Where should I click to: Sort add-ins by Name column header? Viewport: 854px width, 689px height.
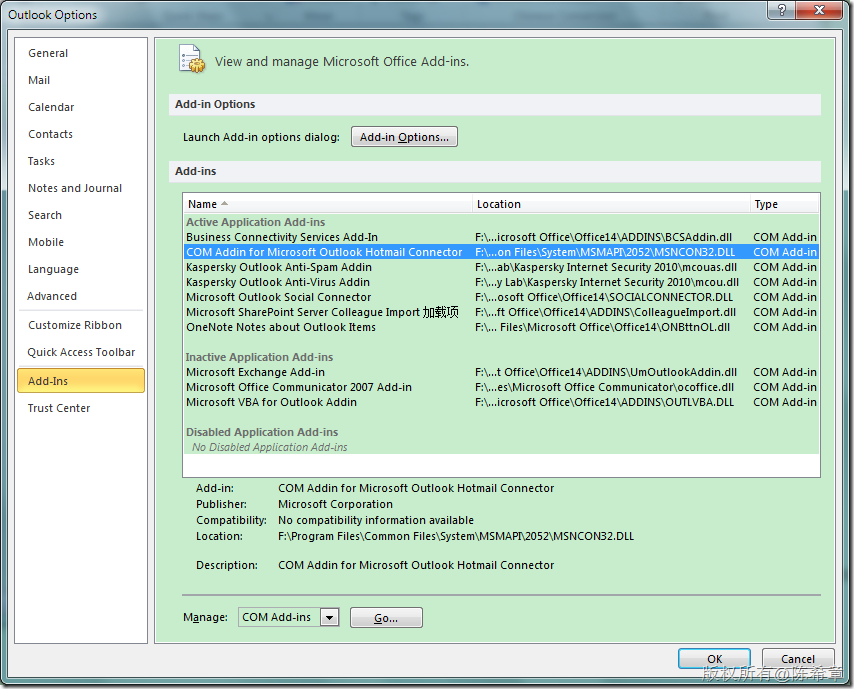(328, 204)
